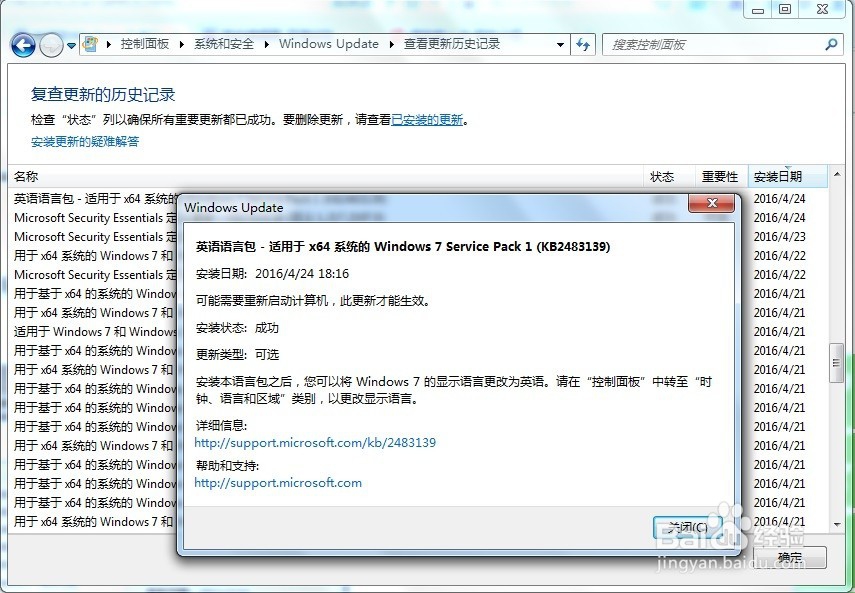Image resolution: width=855 pixels, height=593 pixels.
Task: Click the back navigation arrow
Action: pyautogui.click(x=22, y=44)
